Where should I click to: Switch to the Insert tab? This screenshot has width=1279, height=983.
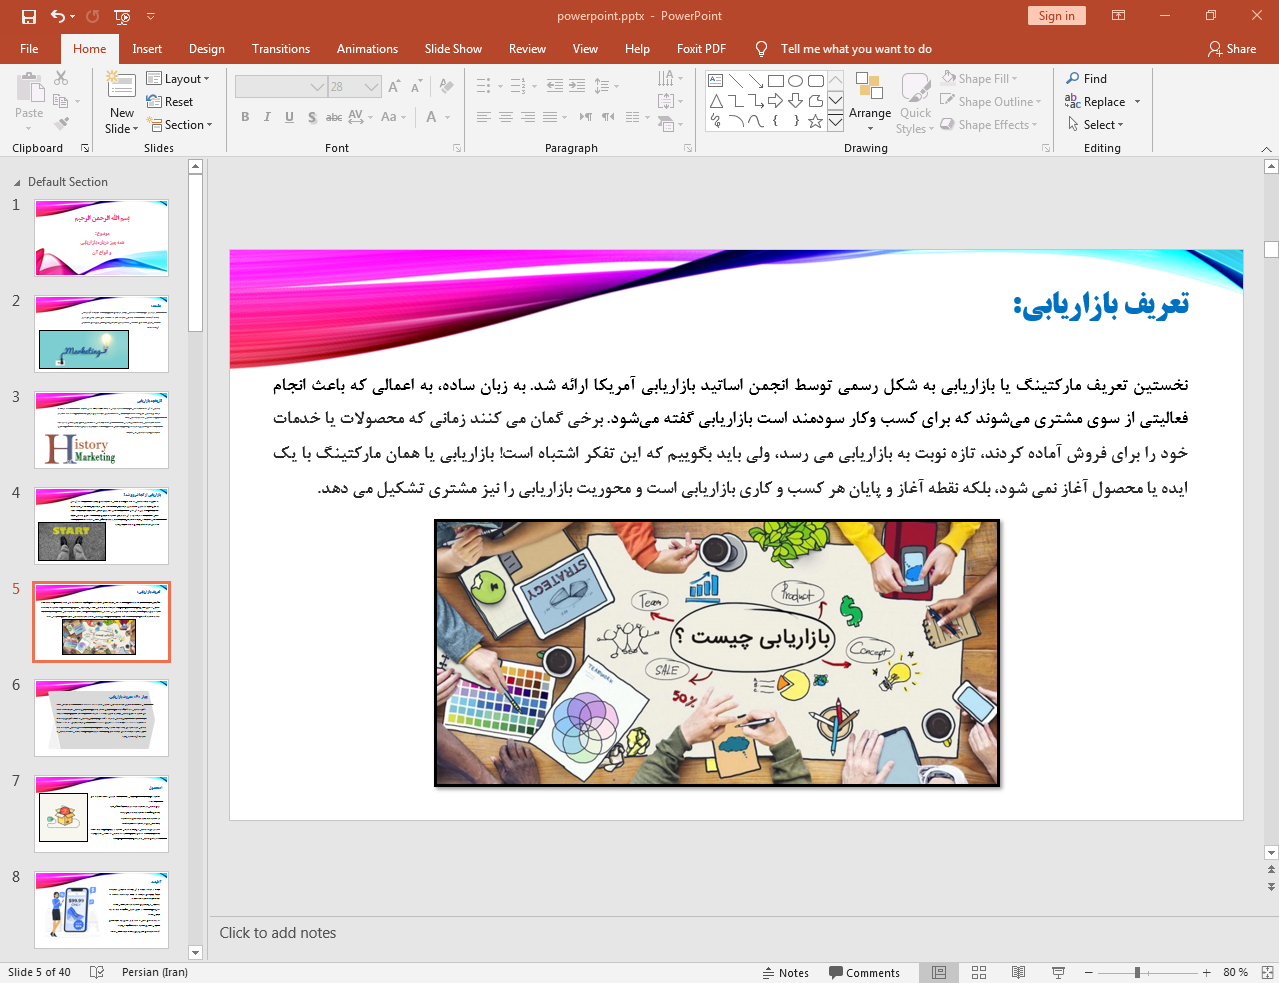pos(147,48)
